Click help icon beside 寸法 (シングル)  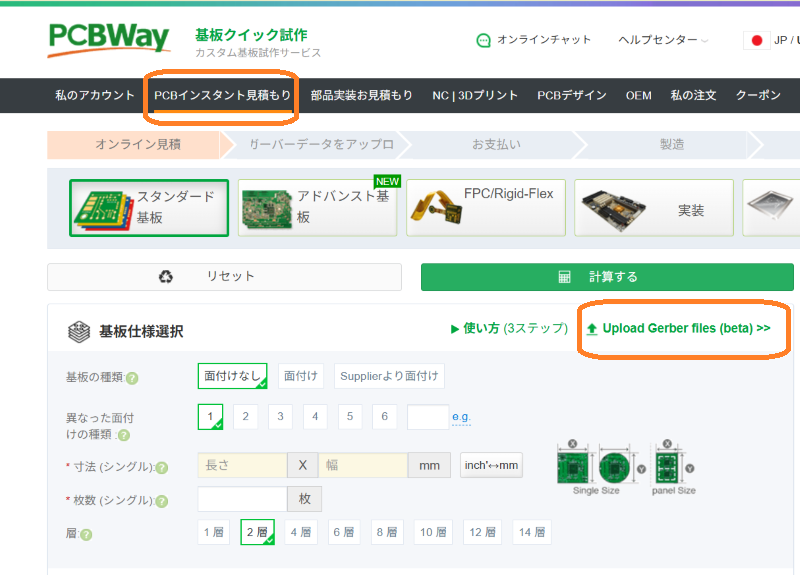[162, 467]
